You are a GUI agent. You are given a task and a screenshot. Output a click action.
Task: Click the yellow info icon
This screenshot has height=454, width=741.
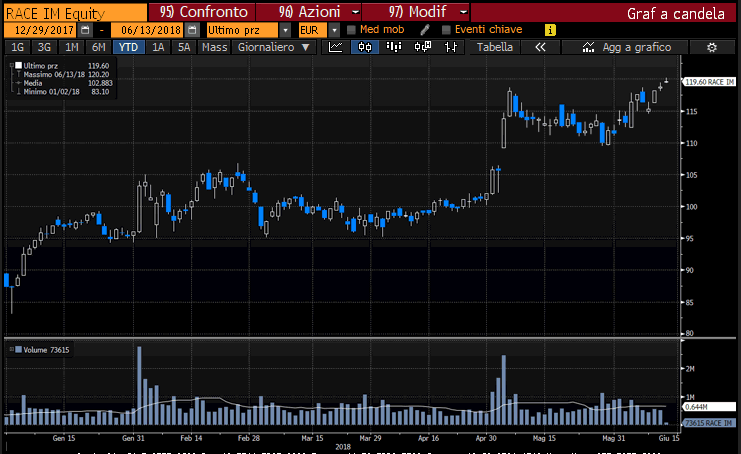pos(550,30)
